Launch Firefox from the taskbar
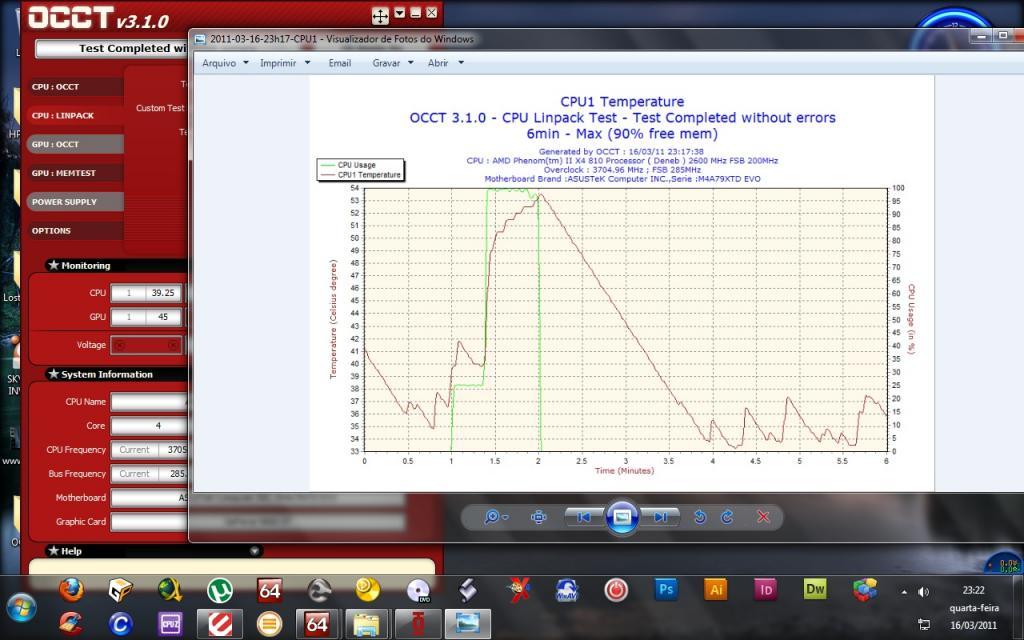 coord(71,590)
